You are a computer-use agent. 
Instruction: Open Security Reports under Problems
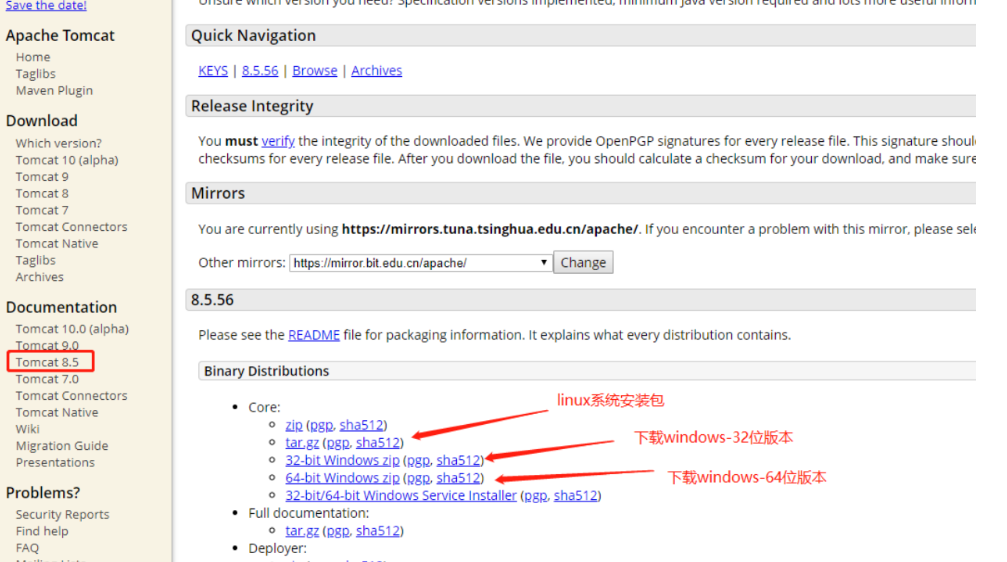62,514
